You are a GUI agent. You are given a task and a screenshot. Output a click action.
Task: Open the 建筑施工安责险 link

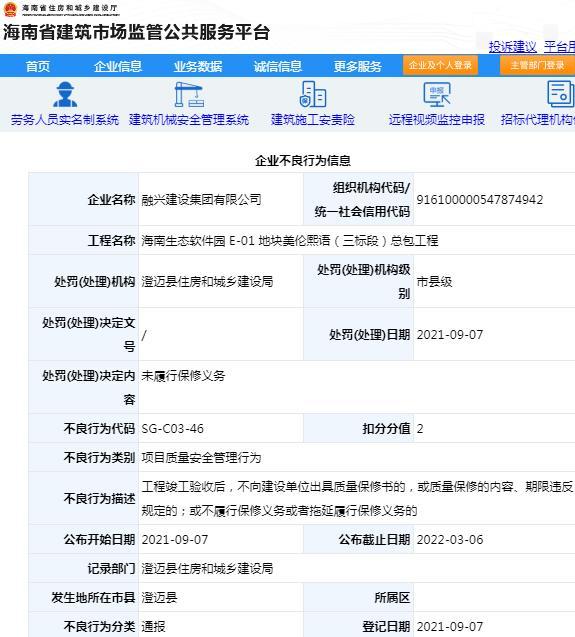pos(313,119)
